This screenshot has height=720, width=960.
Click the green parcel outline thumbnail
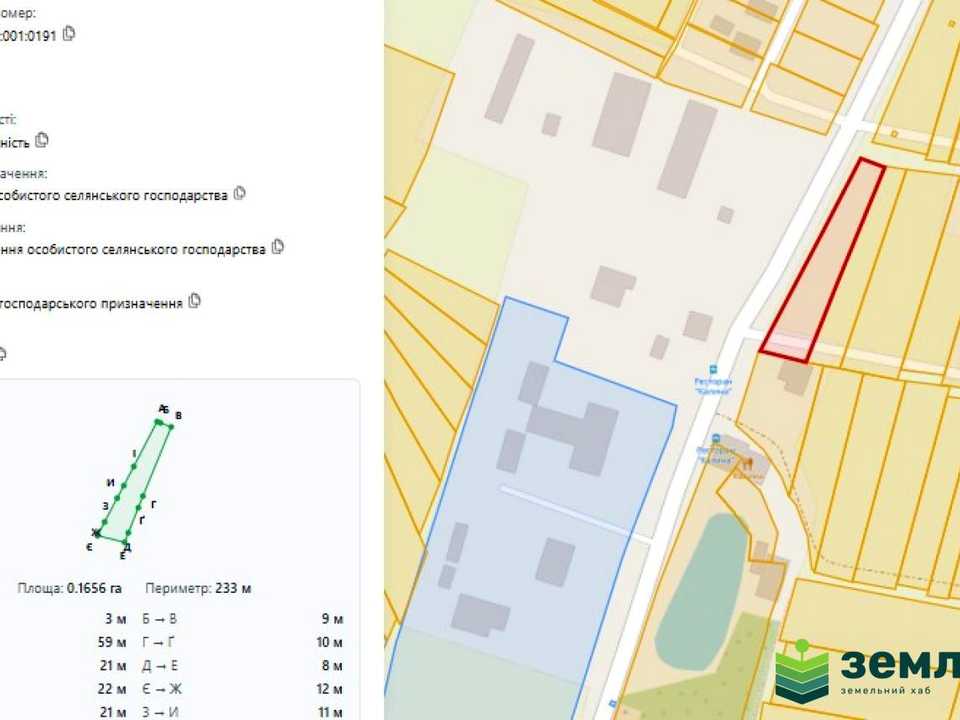point(132,481)
